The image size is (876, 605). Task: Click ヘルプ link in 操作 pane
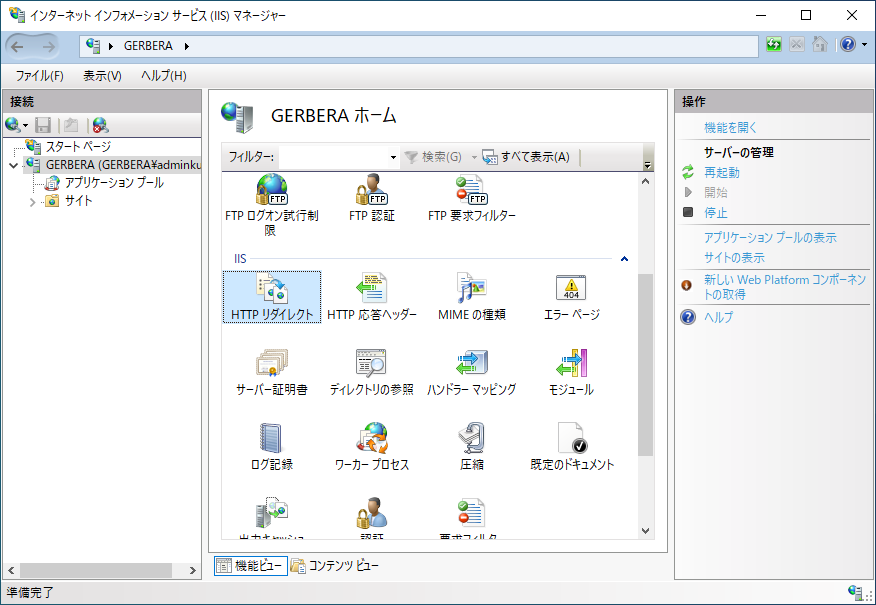[x=718, y=317]
